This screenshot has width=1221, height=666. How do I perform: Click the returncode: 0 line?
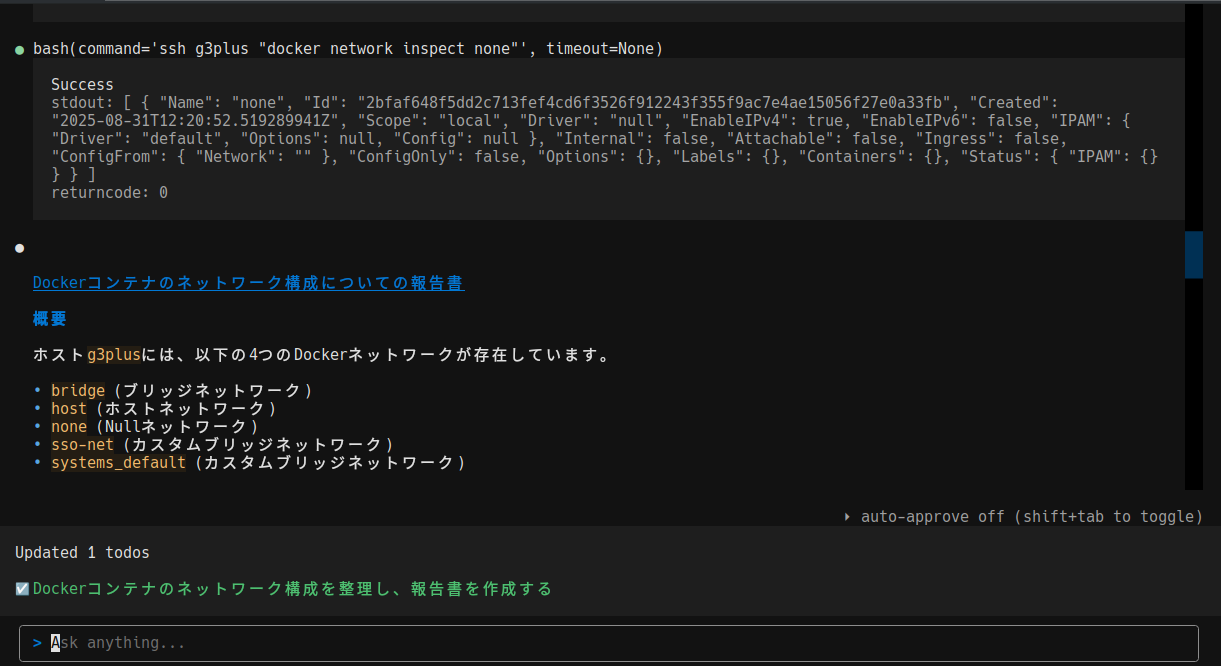[x=109, y=193]
